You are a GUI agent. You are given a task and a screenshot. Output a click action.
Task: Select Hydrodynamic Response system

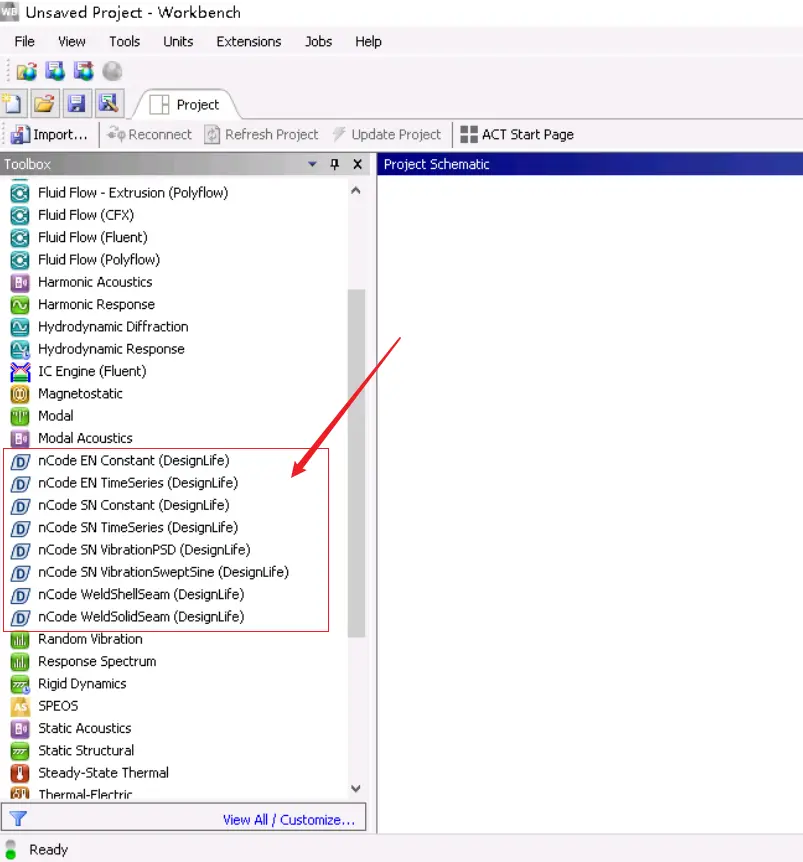coord(111,349)
